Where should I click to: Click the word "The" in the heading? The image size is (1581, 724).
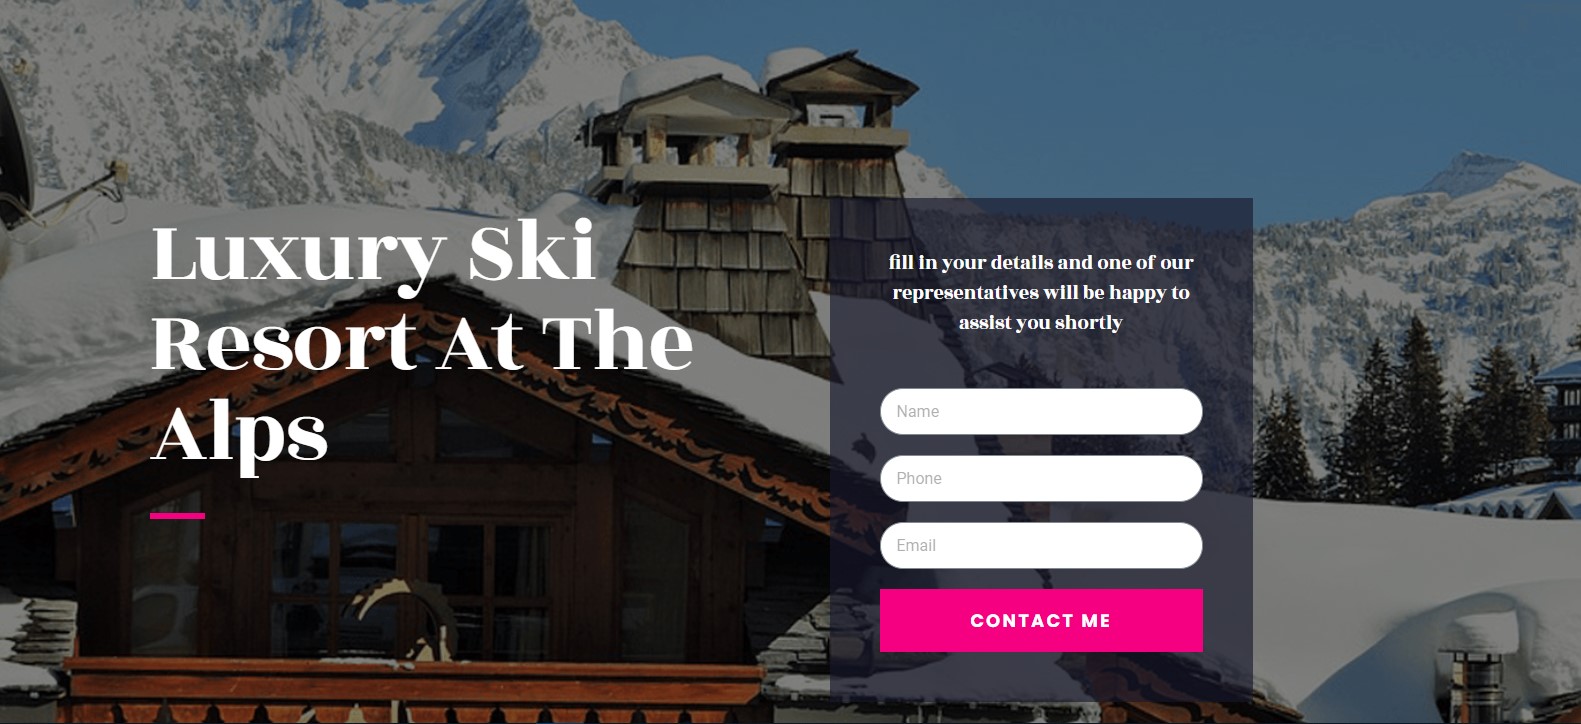pyautogui.click(x=617, y=342)
